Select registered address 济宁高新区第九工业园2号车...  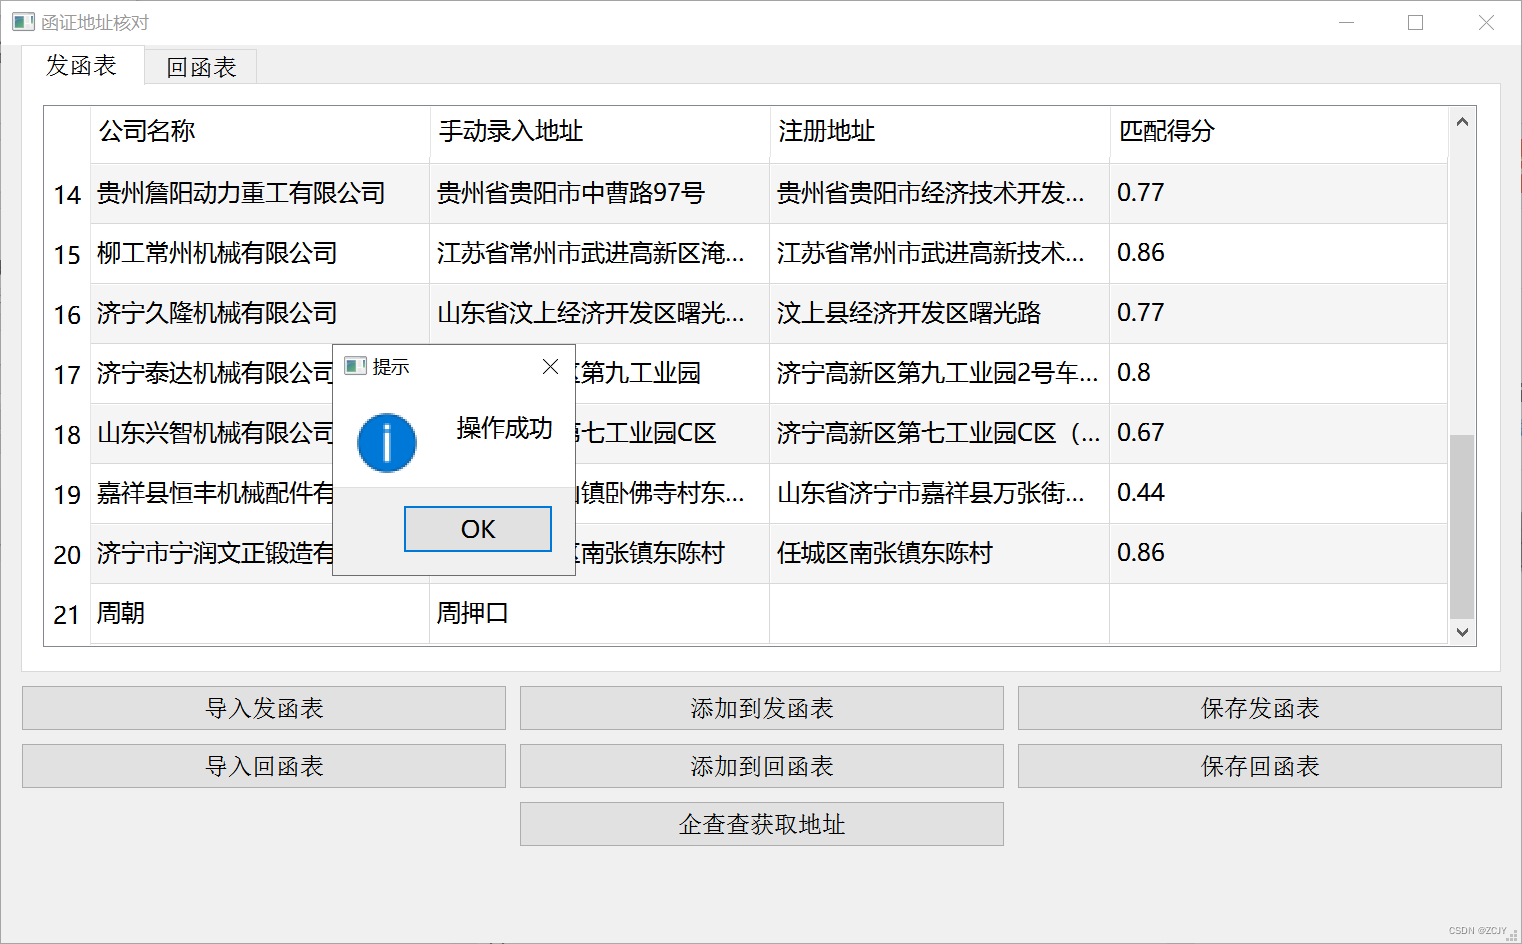click(940, 374)
